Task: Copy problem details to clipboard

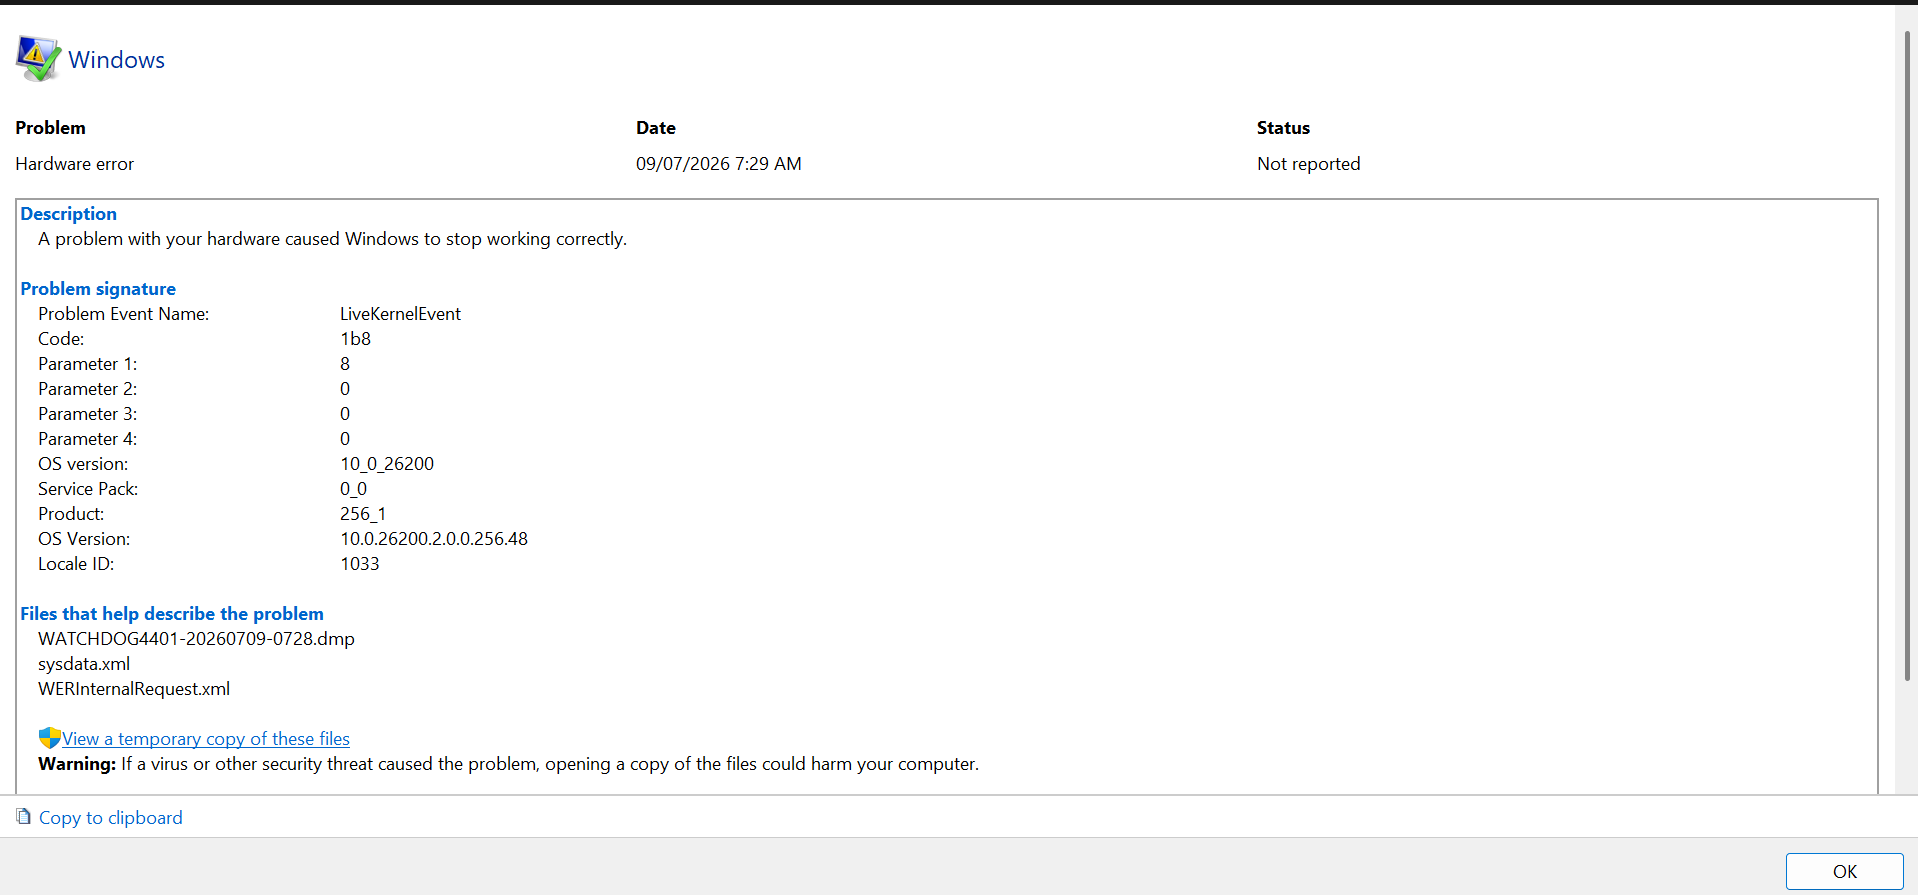Action: pyautogui.click(x=110, y=818)
